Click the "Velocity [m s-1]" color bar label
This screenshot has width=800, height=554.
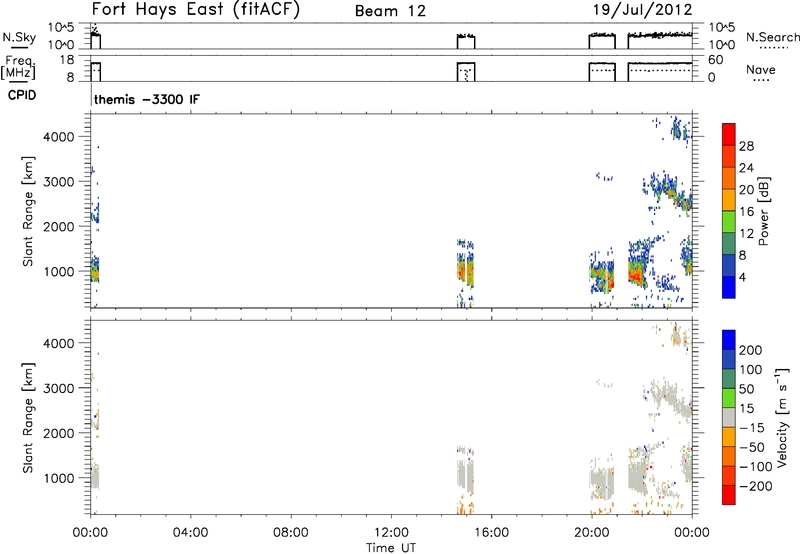(x=782, y=417)
